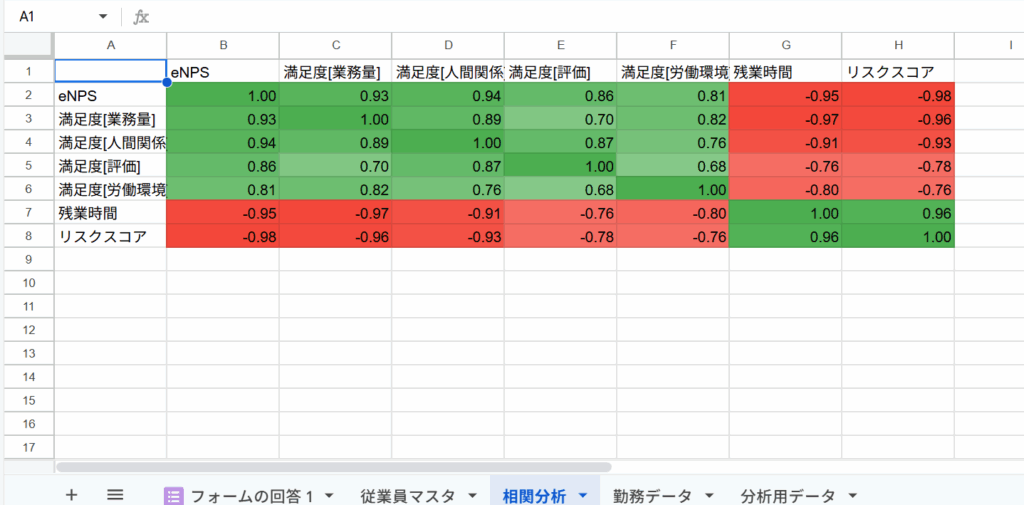Image resolution: width=1024 pixels, height=505 pixels.
Task: Select column H header
Action: coord(898,45)
